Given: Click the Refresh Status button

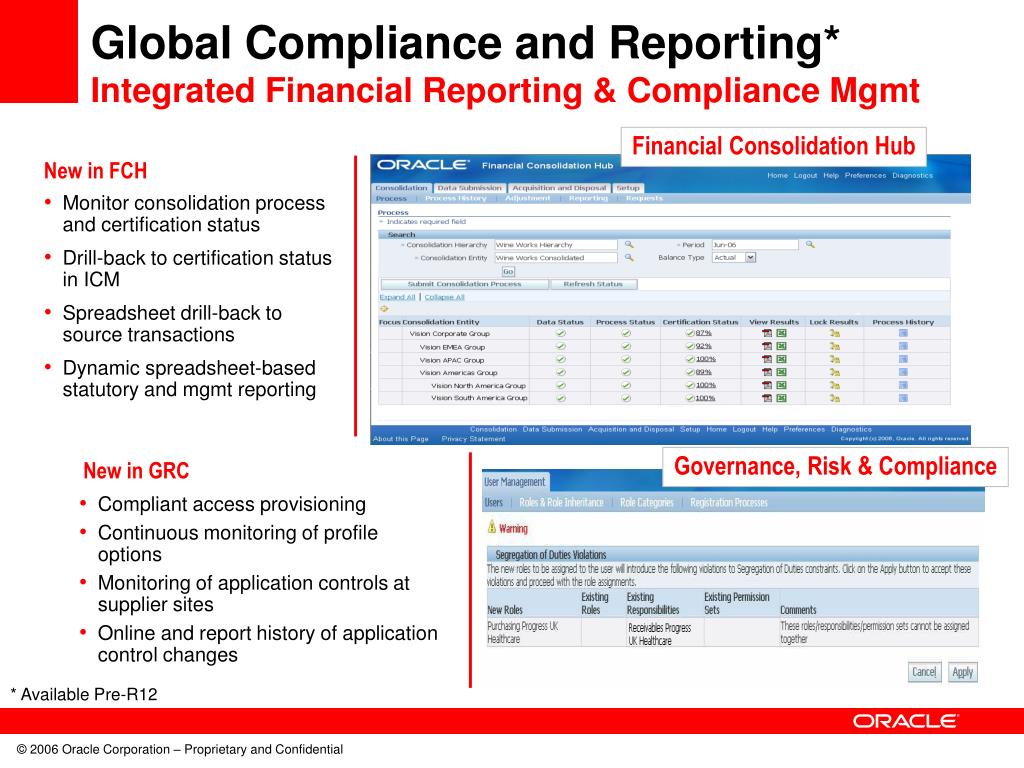Looking at the screenshot, I should click(593, 284).
